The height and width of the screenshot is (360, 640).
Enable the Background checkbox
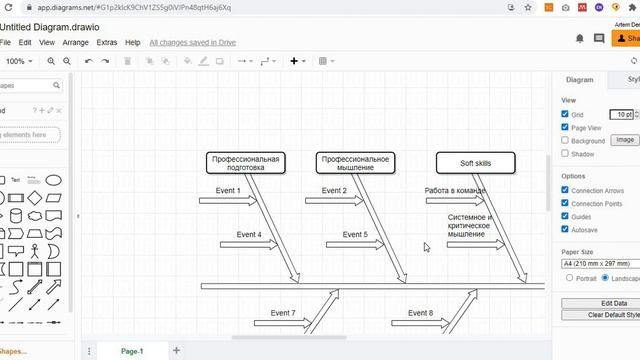pyautogui.click(x=565, y=140)
